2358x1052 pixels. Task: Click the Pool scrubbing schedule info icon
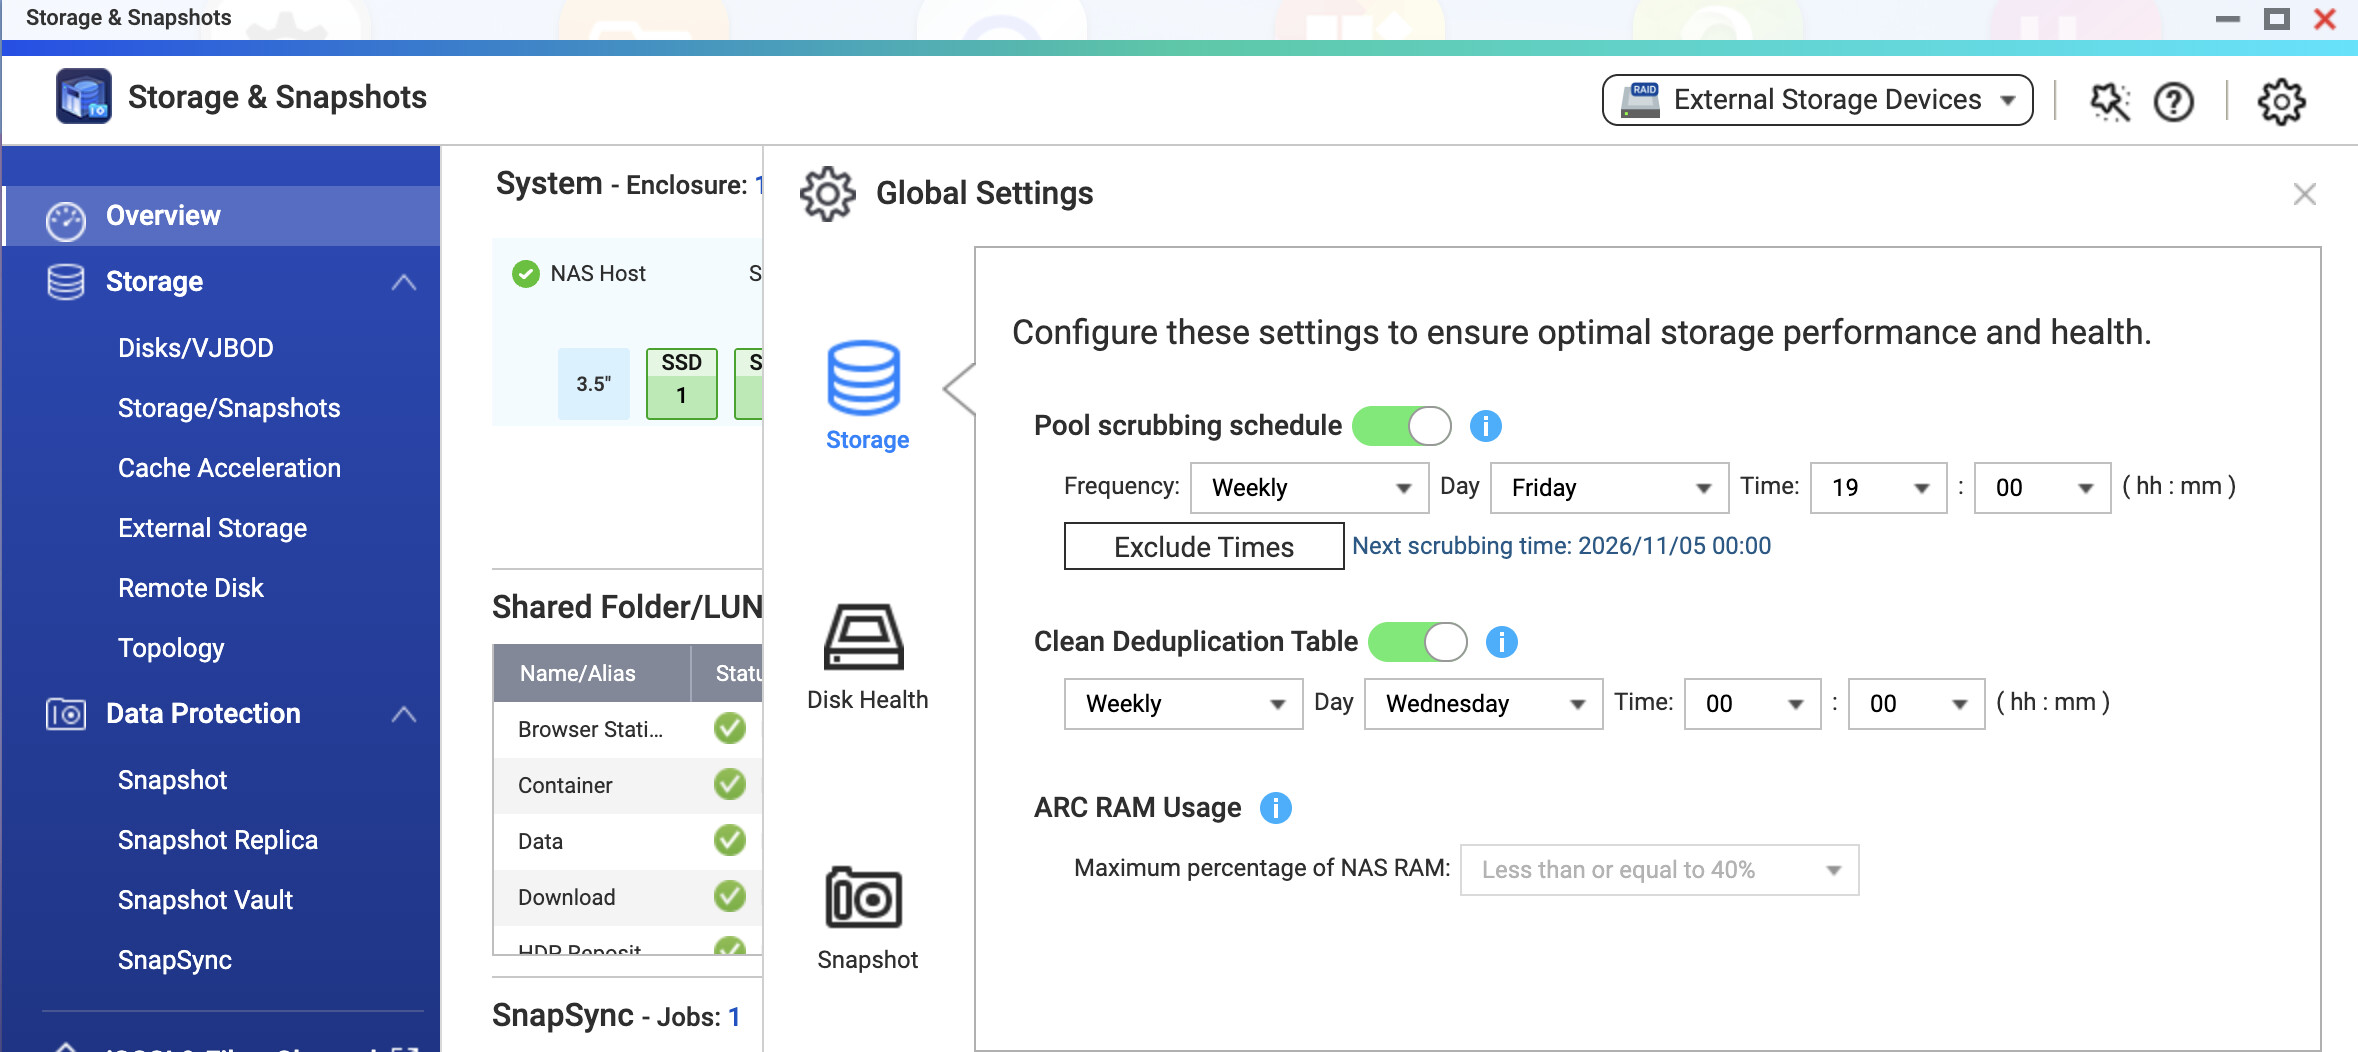tap(1485, 426)
